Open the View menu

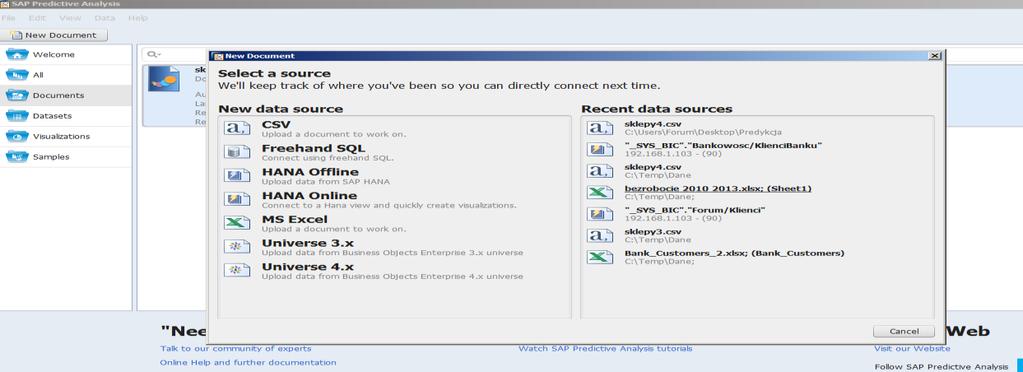(x=70, y=18)
